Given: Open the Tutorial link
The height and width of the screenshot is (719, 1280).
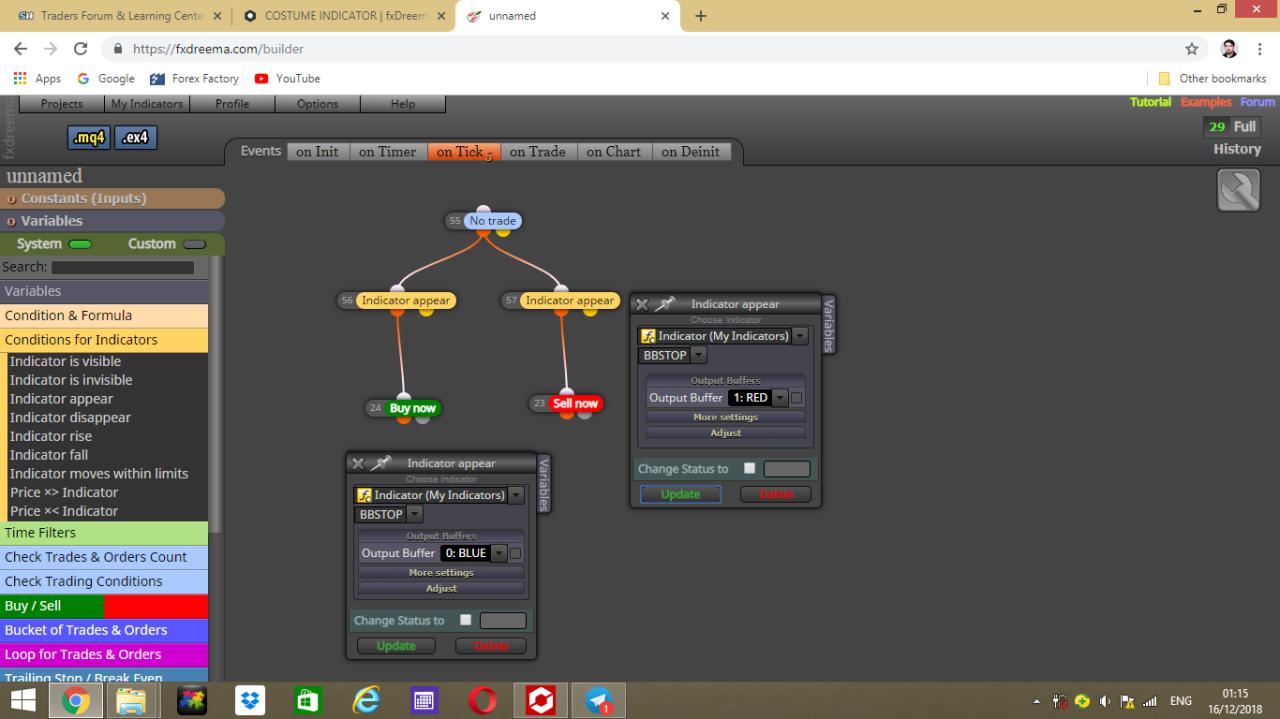Looking at the screenshot, I should coord(1150,102).
